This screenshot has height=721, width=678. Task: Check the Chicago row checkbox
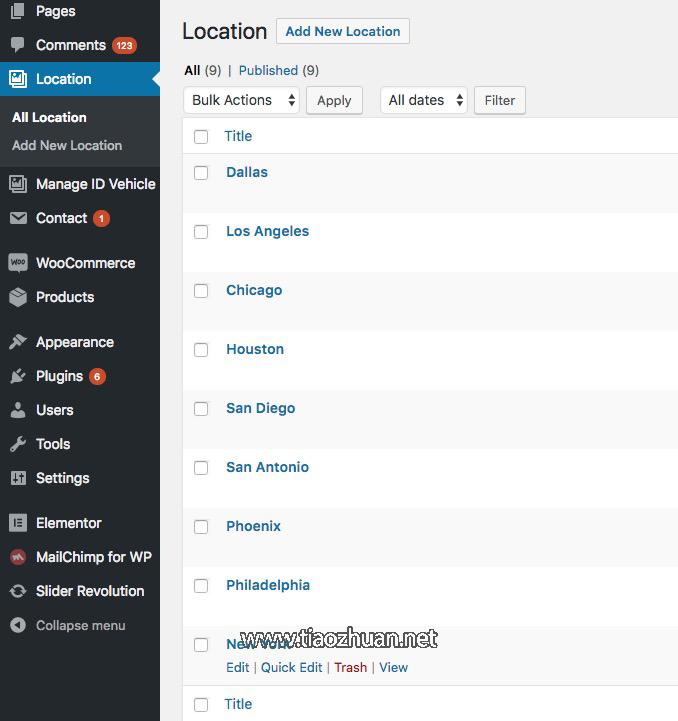pyautogui.click(x=201, y=290)
